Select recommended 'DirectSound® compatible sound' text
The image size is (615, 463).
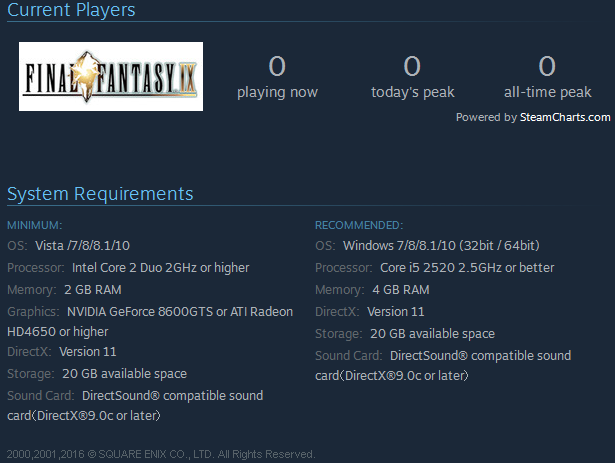click(x=480, y=355)
